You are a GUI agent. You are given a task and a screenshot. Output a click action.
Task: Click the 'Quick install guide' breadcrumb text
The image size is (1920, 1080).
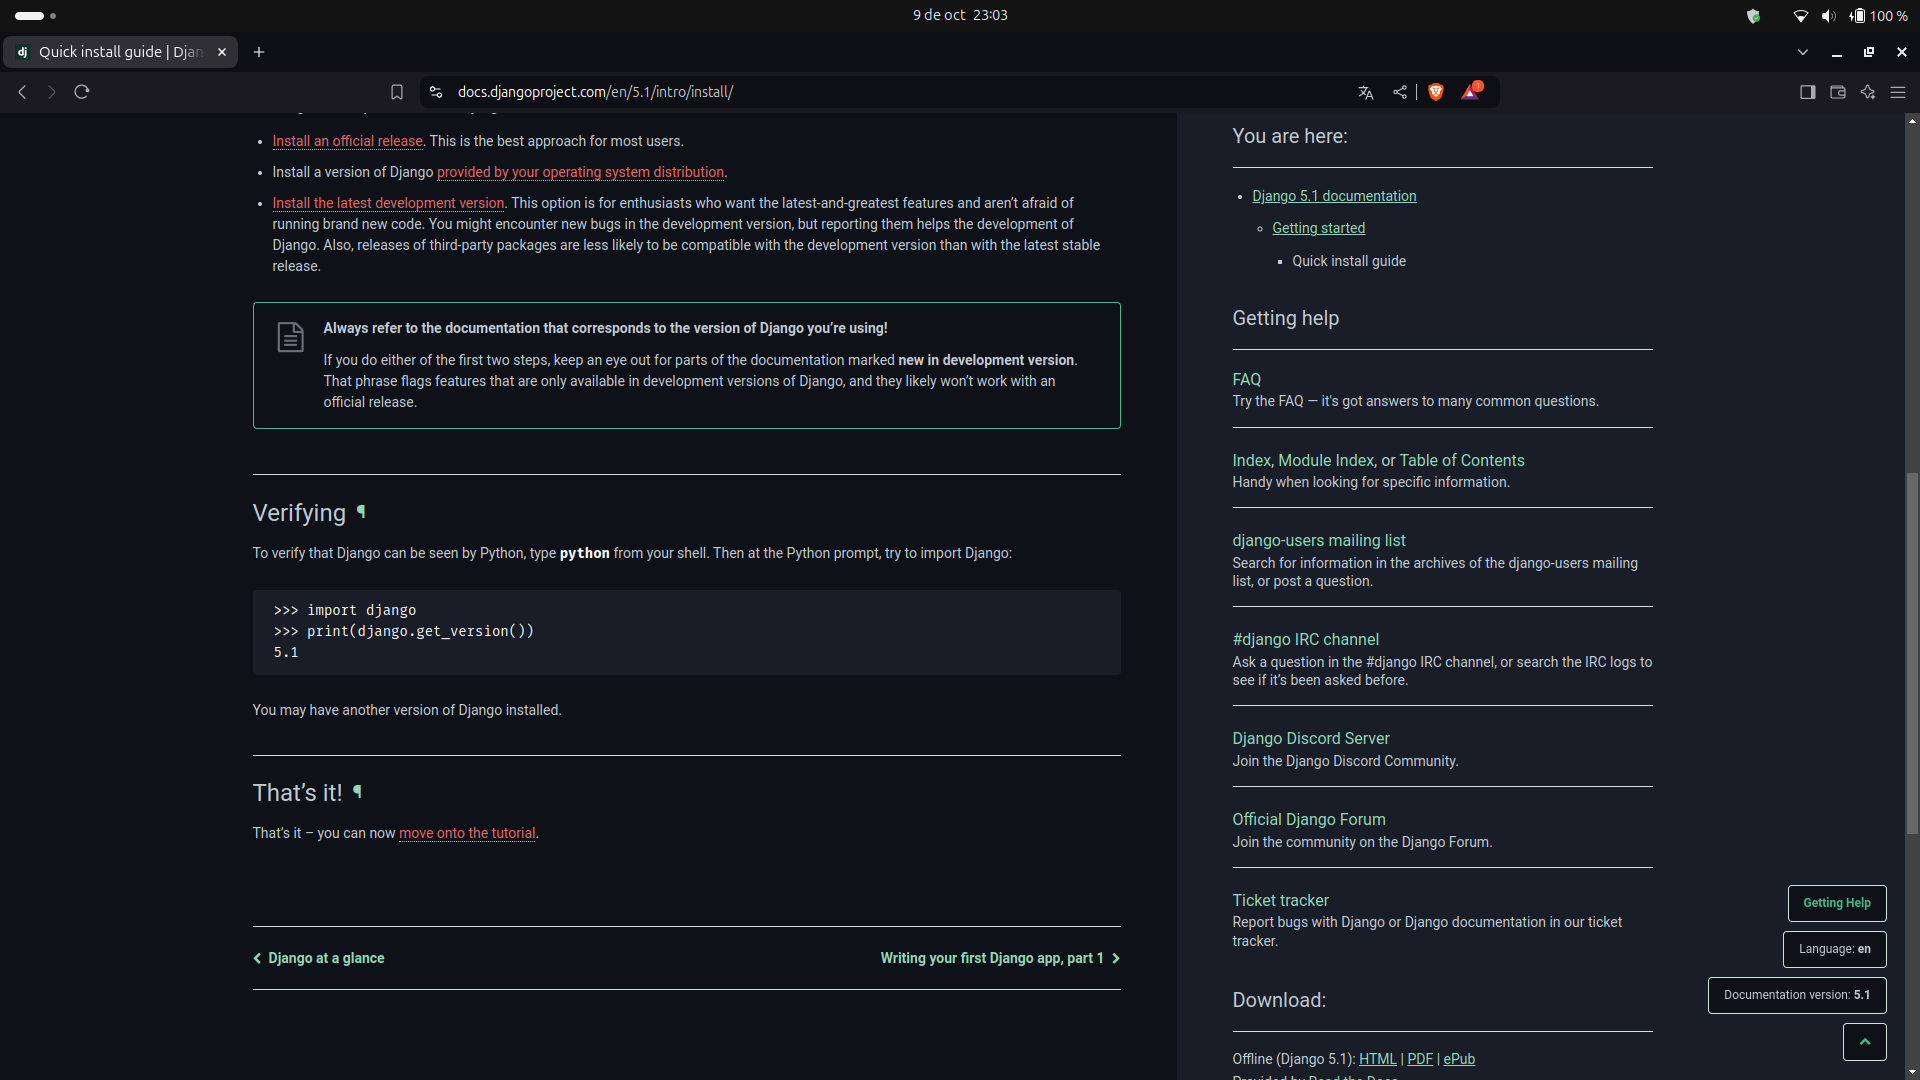tap(1348, 261)
